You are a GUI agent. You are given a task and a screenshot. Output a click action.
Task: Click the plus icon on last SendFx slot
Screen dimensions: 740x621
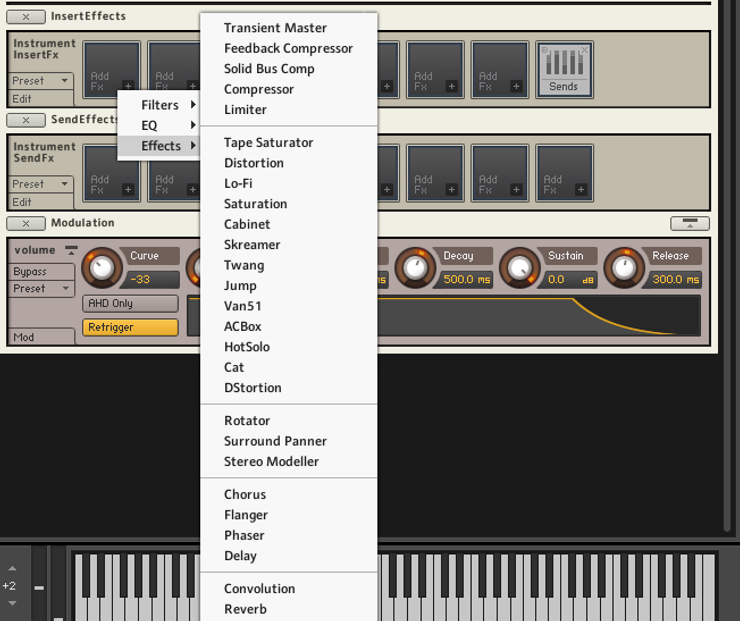(581, 189)
